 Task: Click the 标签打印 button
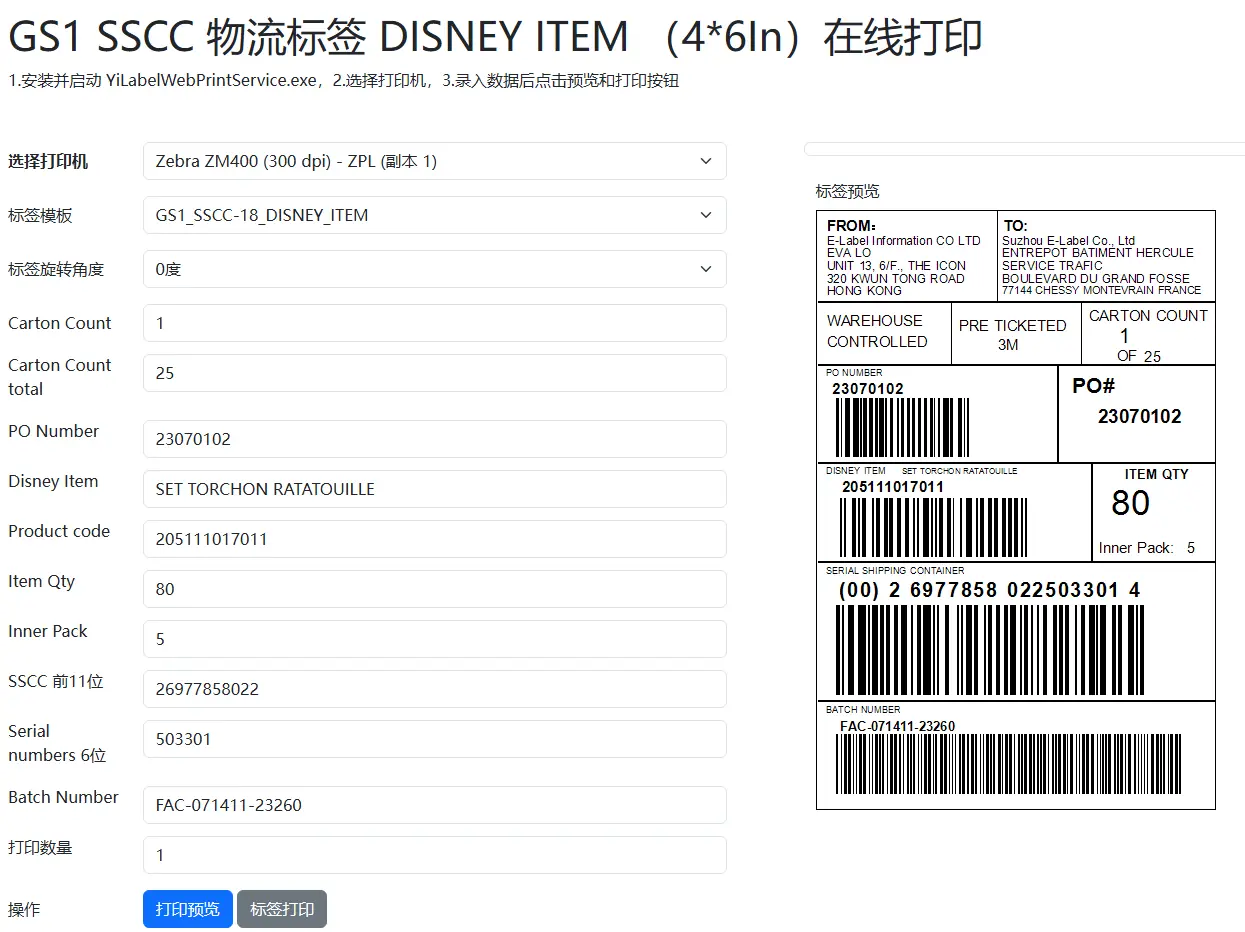tap(282, 909)
